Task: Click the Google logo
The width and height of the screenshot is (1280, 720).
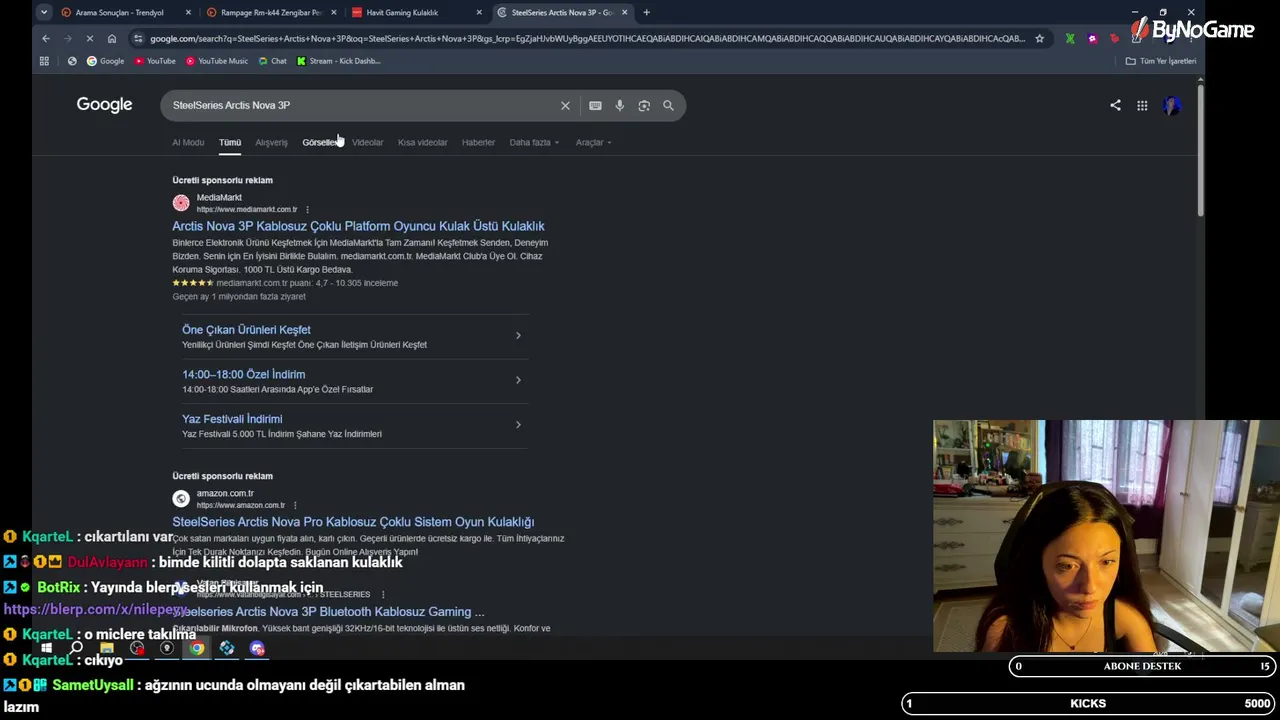Action: 104,105
